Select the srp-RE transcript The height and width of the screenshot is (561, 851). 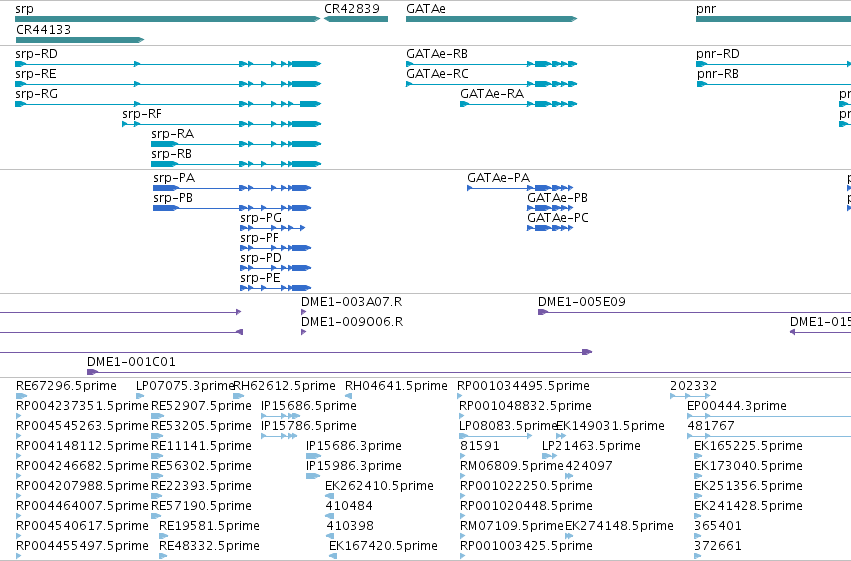[168, 84]
